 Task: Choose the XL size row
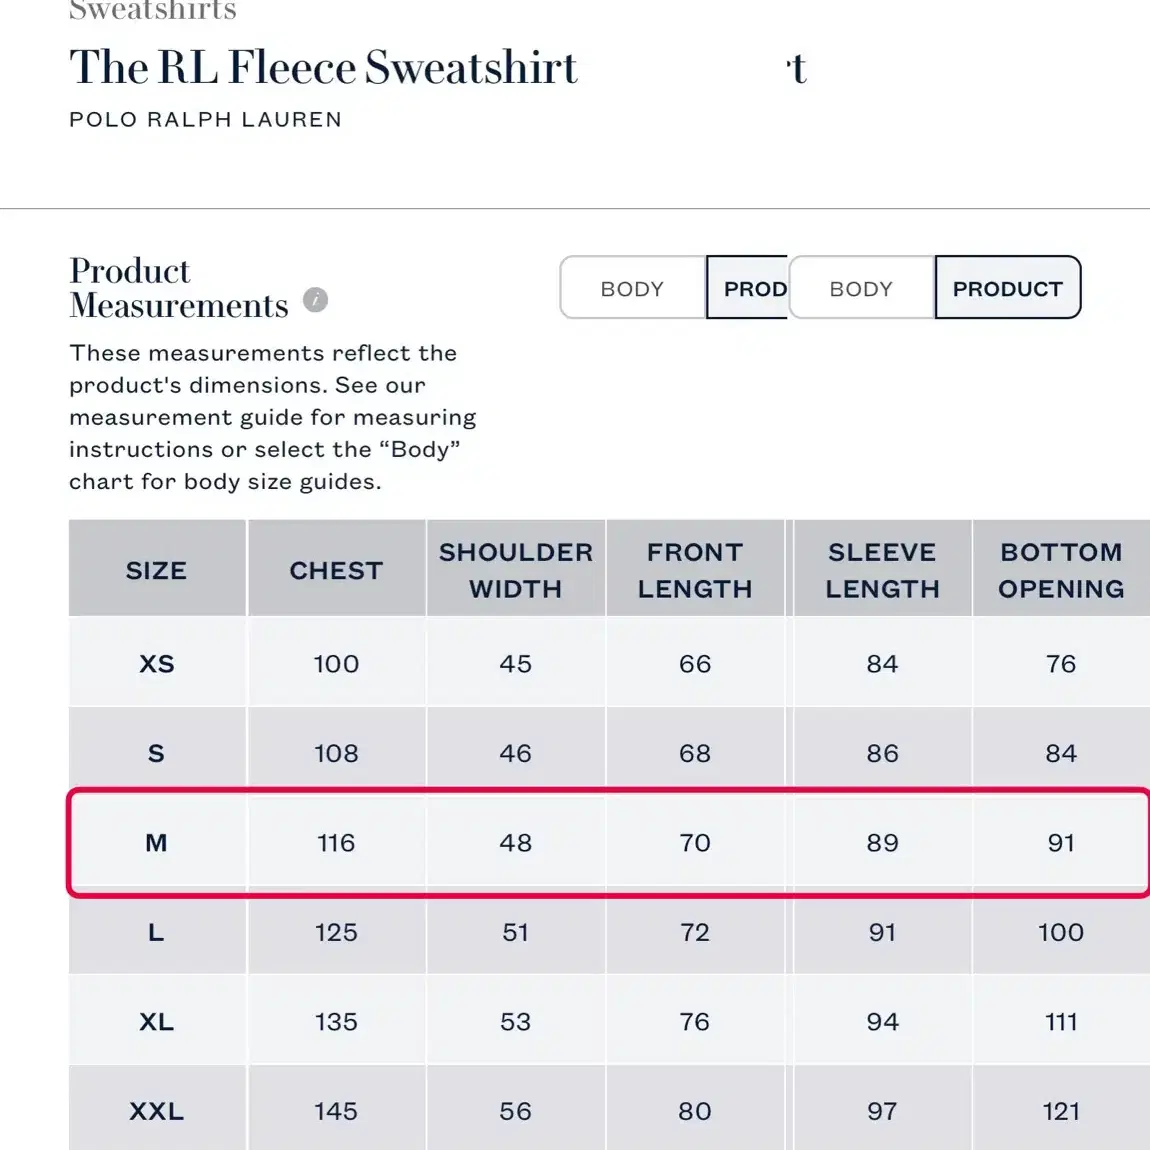(x=609, y=1021)
